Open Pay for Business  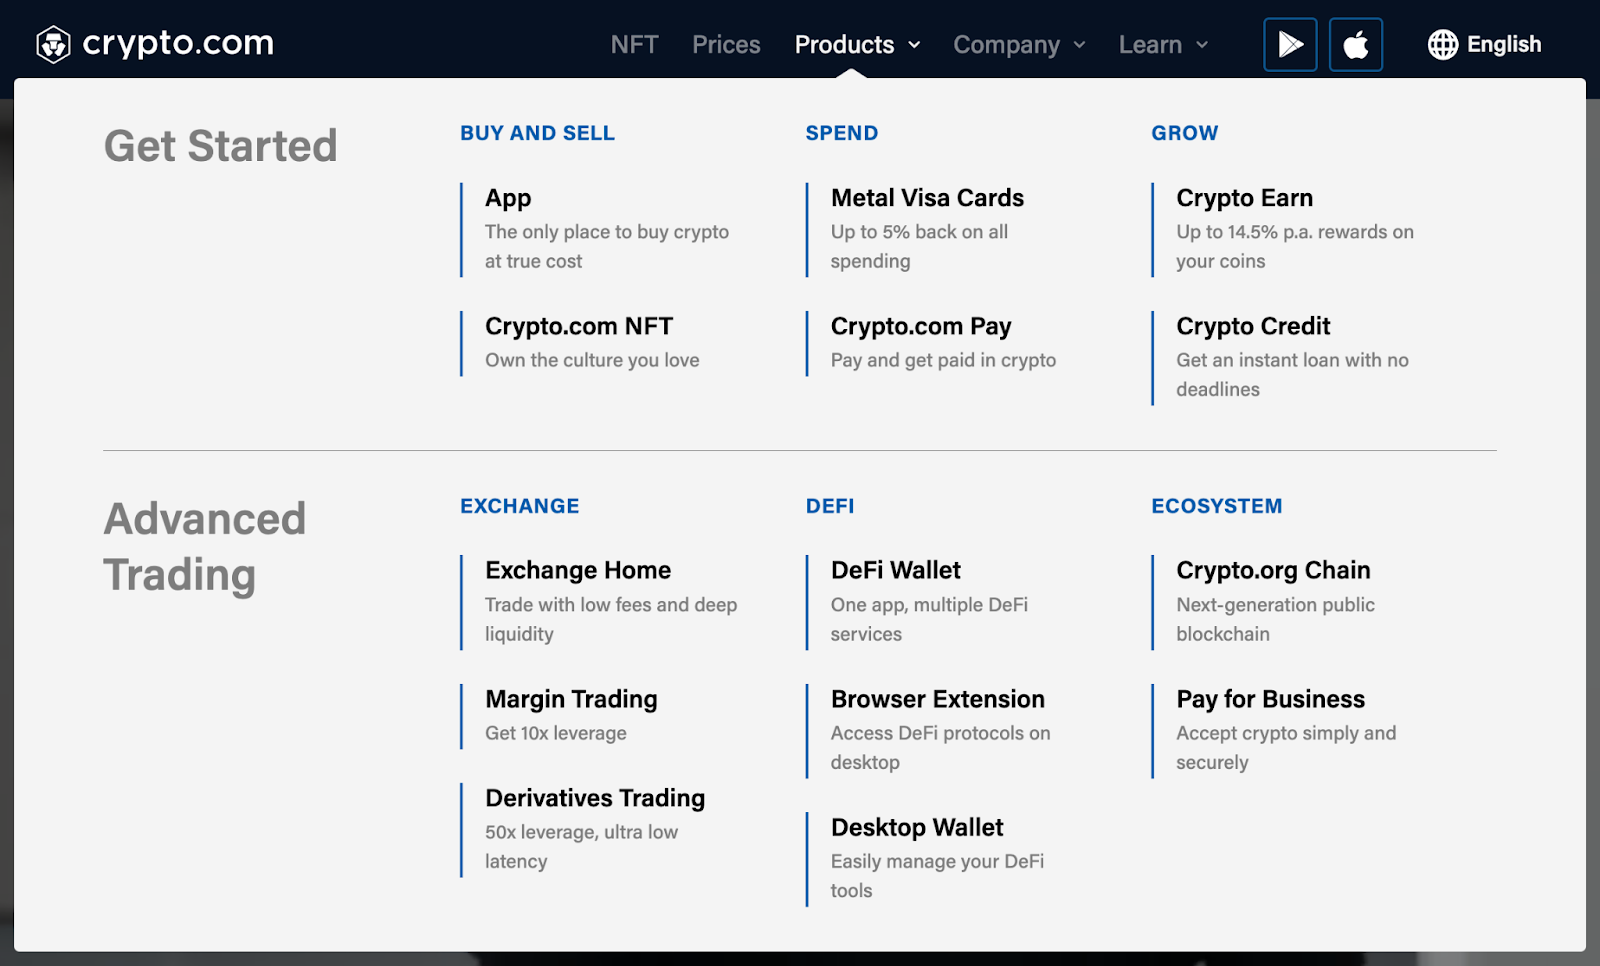click(1270, 699)
